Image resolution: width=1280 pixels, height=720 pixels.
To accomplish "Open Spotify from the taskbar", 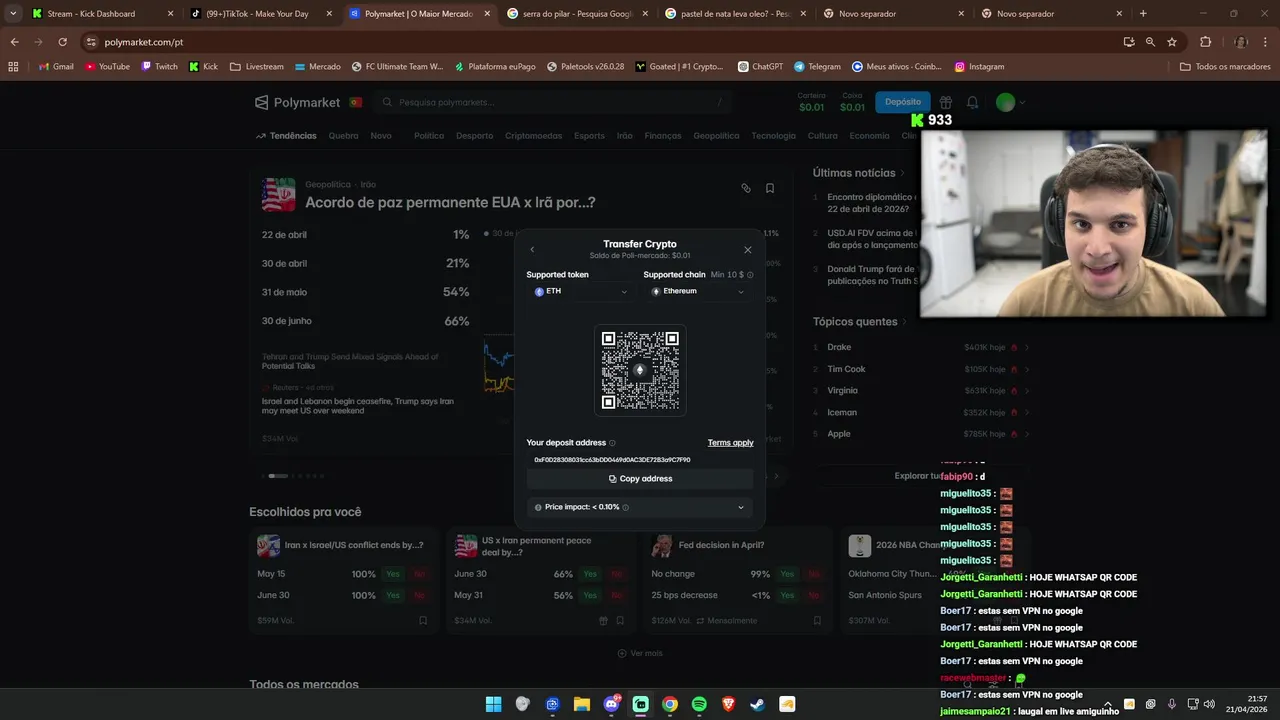I will point(699,704).
